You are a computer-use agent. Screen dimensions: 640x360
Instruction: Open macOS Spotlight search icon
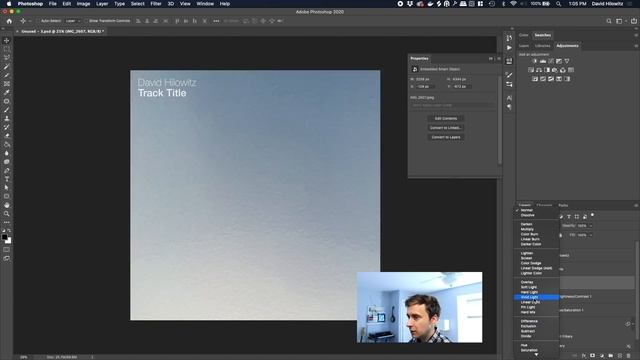coord(558,4)
